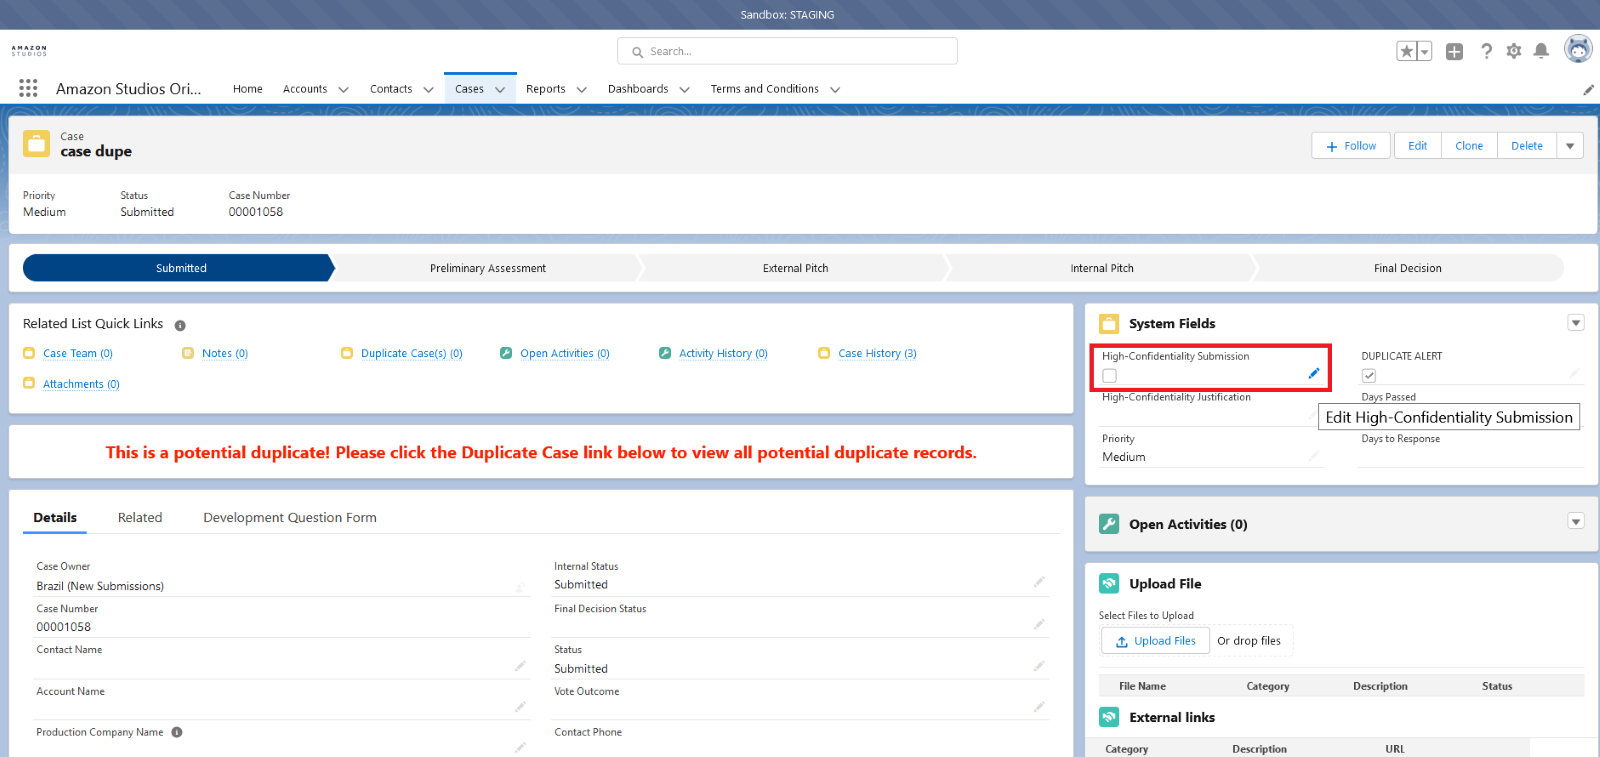The image size is (1600, 757).
Task: Click the Or drop files zone
Action: 1249,641
